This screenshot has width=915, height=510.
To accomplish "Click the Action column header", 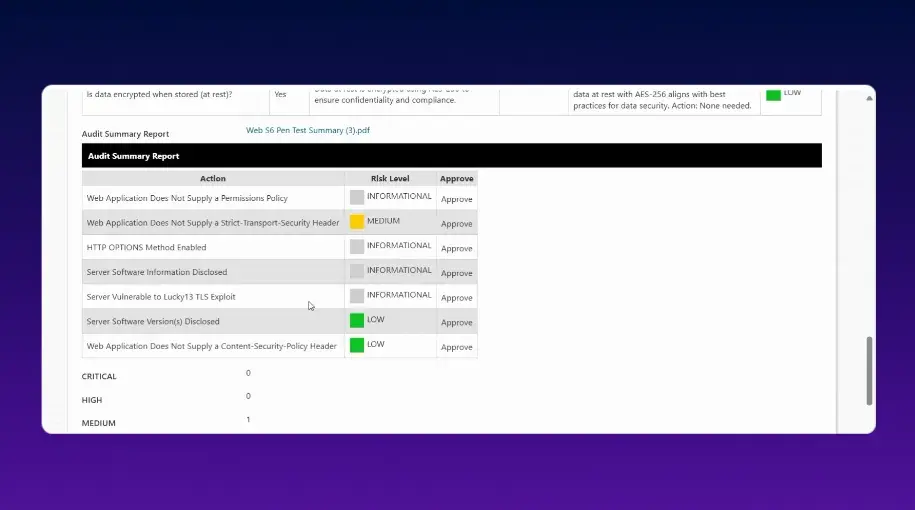I will coord(213,179).
